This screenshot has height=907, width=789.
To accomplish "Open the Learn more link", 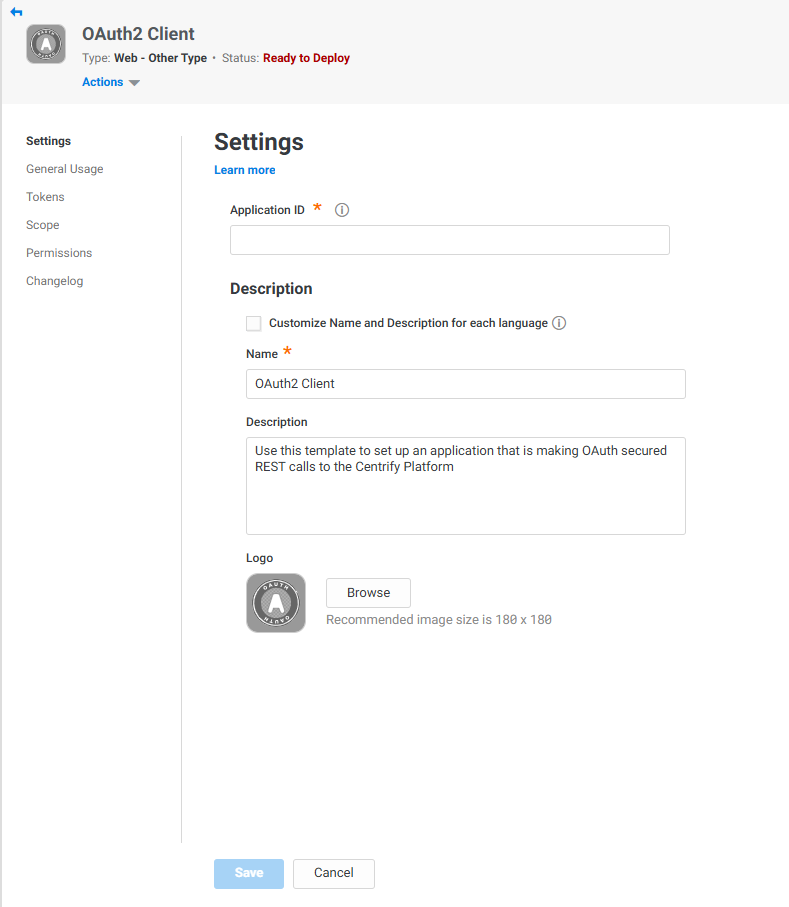I will coord(244,169).
